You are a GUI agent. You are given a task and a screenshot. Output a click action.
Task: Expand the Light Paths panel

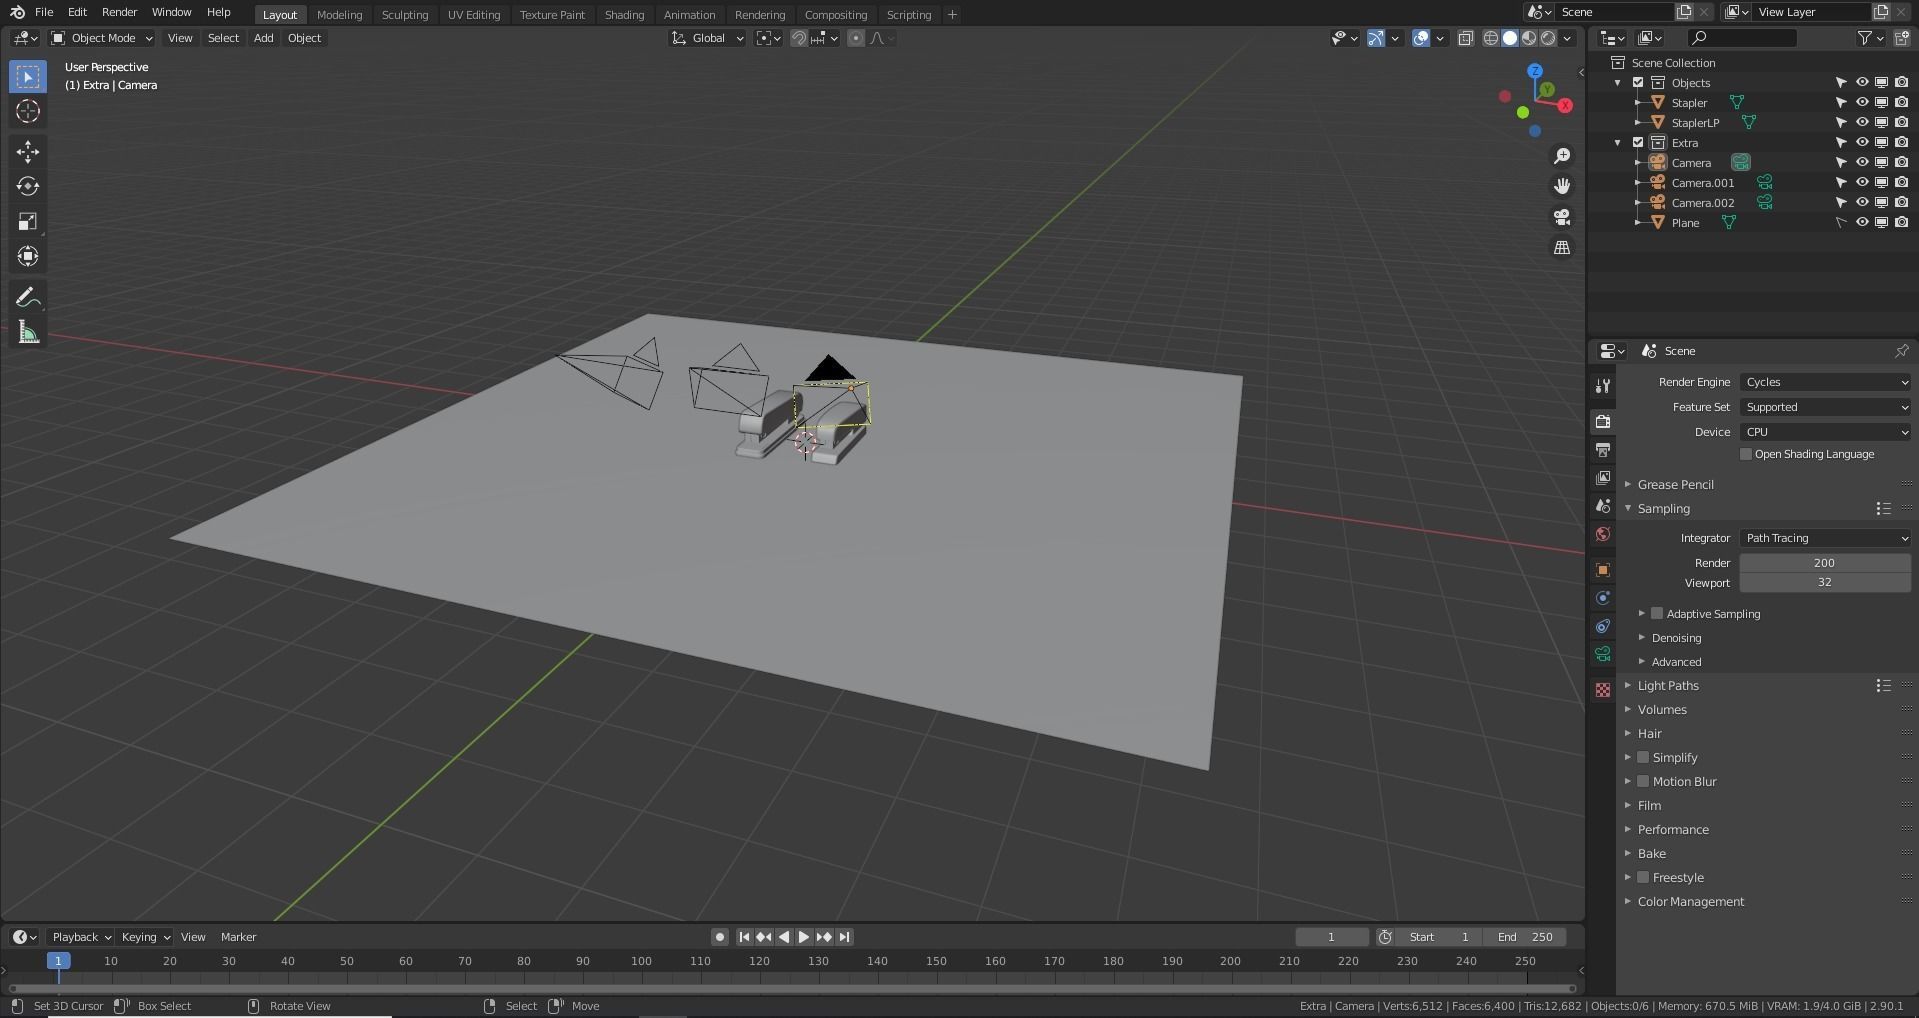click(1668, 686)
